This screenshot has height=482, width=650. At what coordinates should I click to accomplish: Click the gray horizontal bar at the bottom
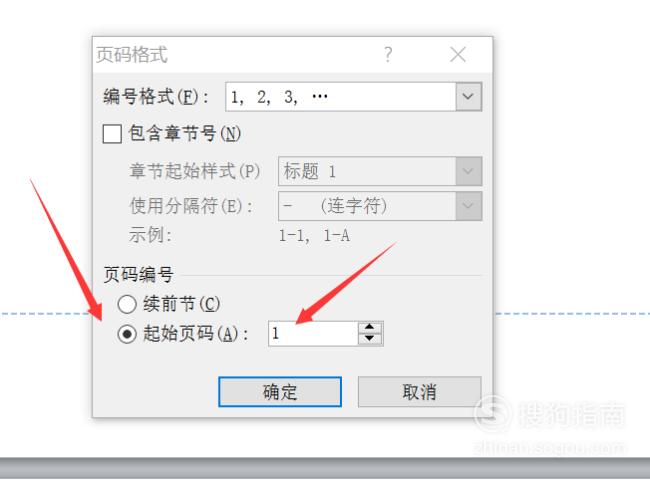coord(325,468)
